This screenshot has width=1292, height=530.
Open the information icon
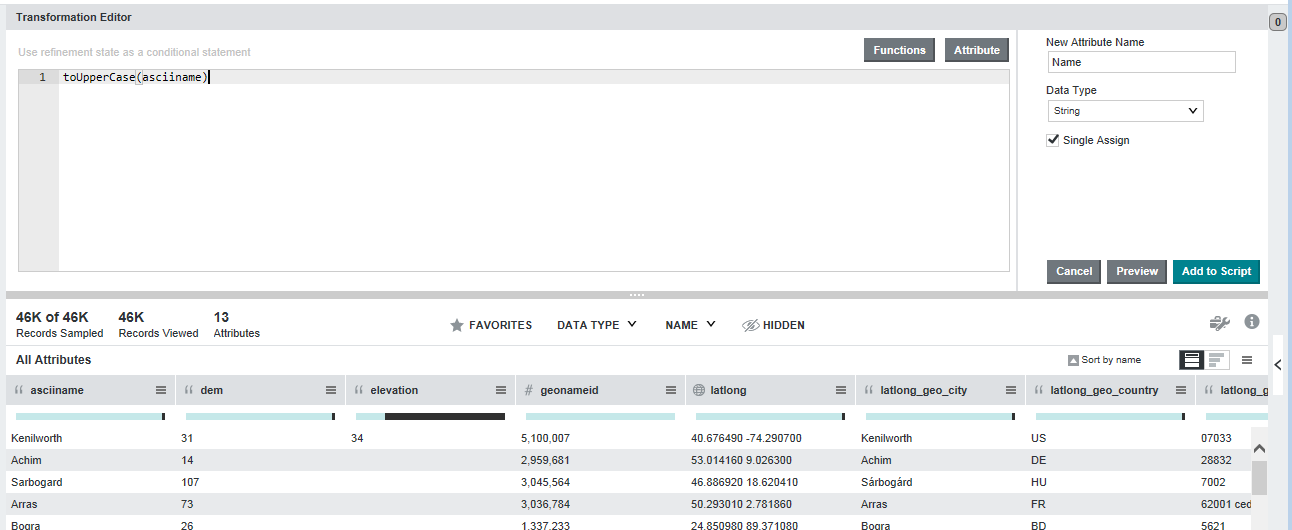pyautogui.click(x=1251, y=322)
